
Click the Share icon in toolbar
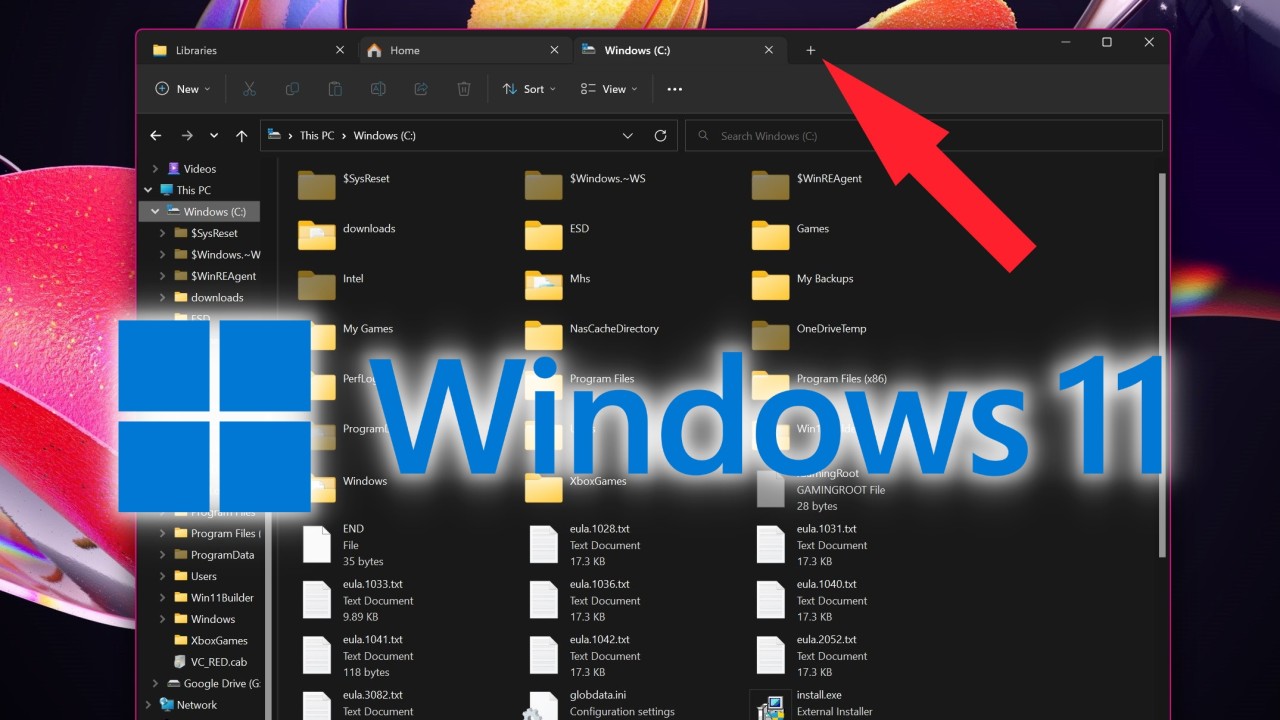[421, 89]
